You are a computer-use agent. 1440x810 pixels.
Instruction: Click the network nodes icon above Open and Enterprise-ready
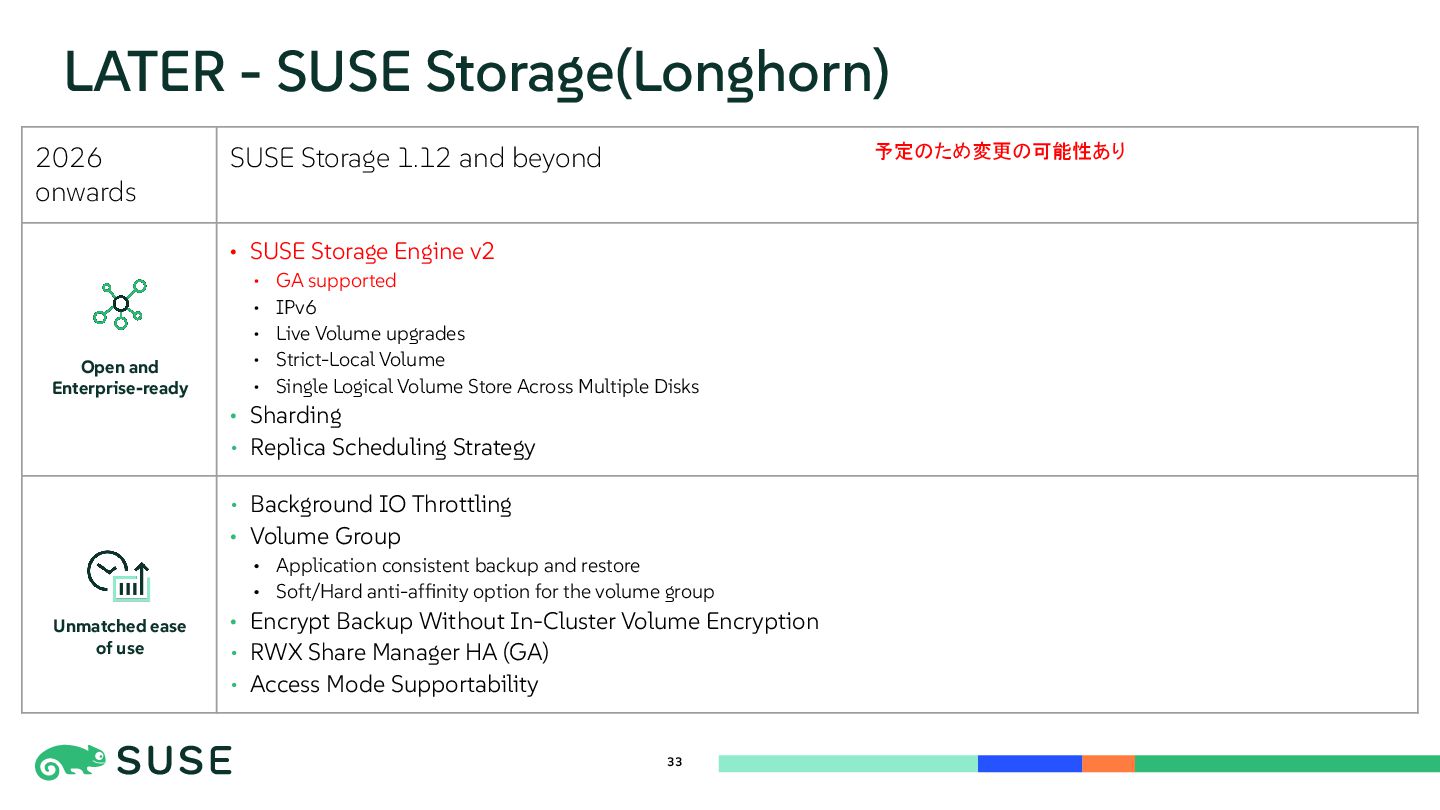tap(120, 304)
